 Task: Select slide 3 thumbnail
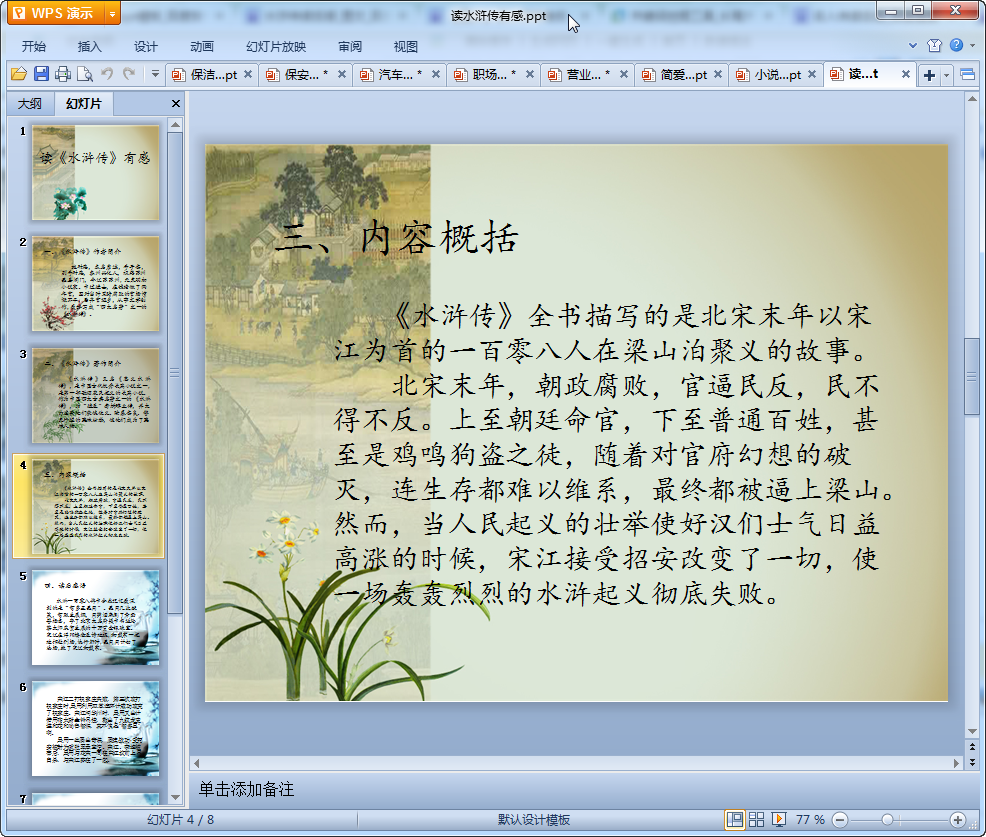click(x=96, y=396)
